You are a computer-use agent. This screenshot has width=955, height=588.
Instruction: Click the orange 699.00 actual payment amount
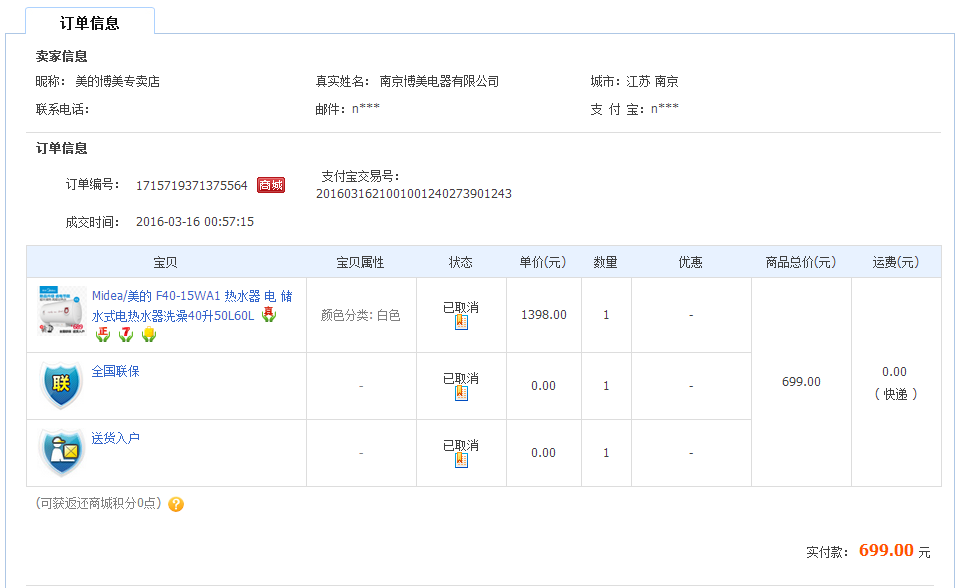point(886,550)
